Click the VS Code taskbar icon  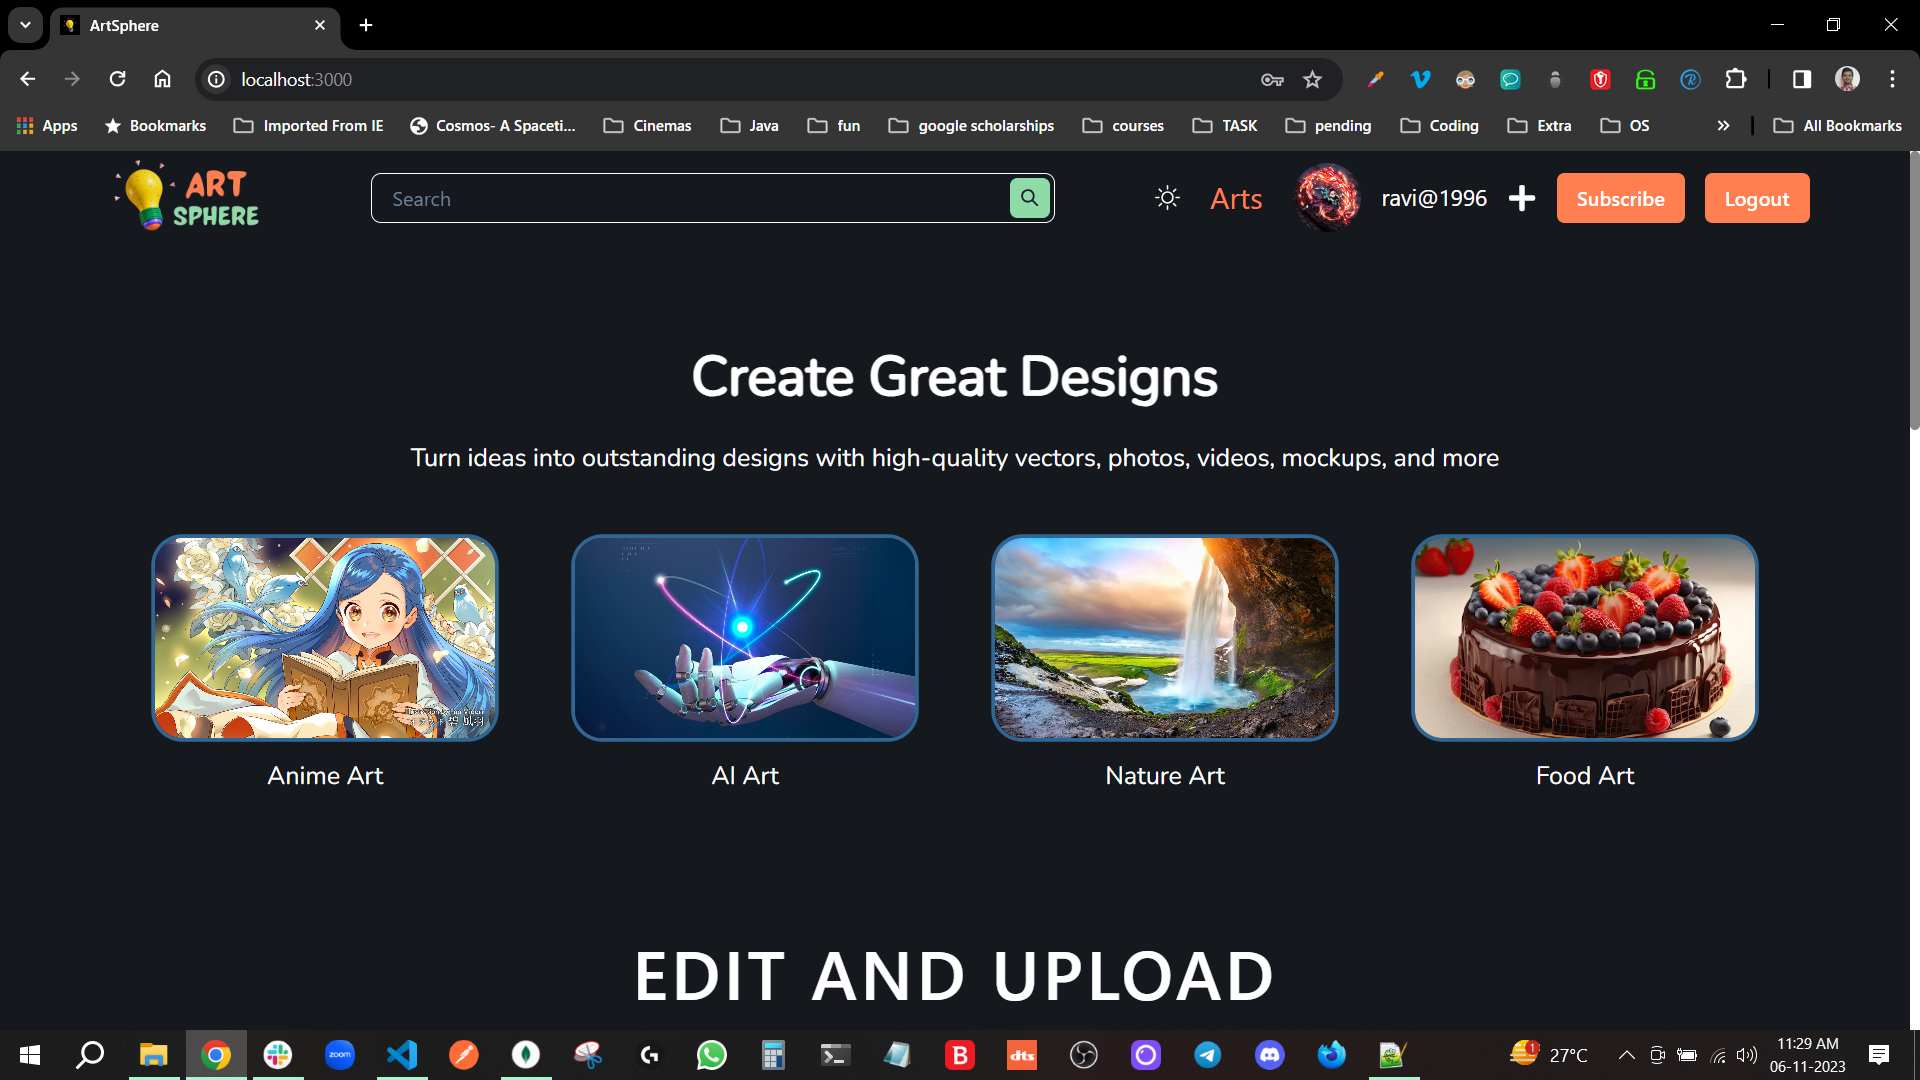[402, 1054]
